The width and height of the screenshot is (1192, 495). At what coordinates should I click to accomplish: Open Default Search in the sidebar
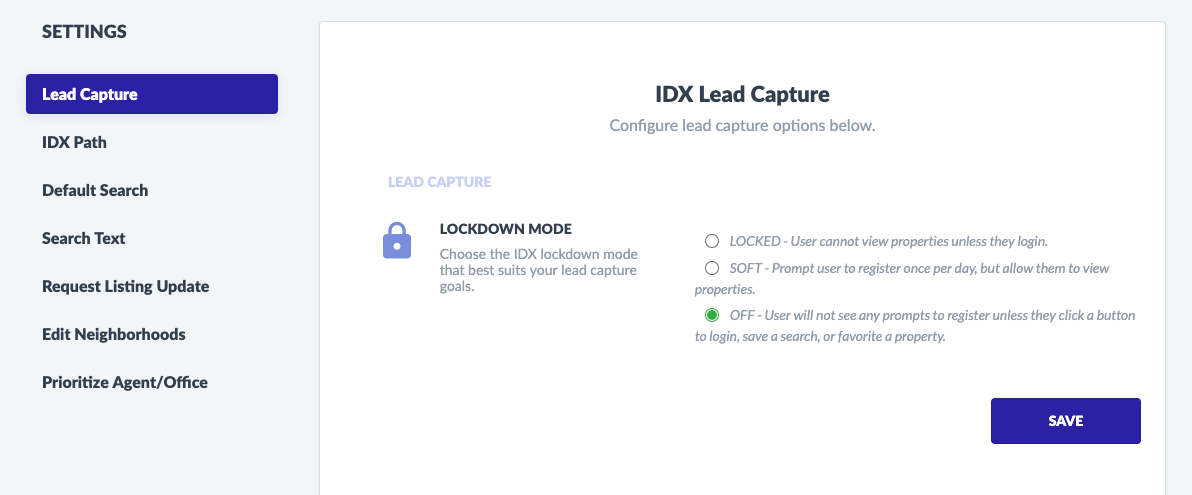(x=95, y=190)
